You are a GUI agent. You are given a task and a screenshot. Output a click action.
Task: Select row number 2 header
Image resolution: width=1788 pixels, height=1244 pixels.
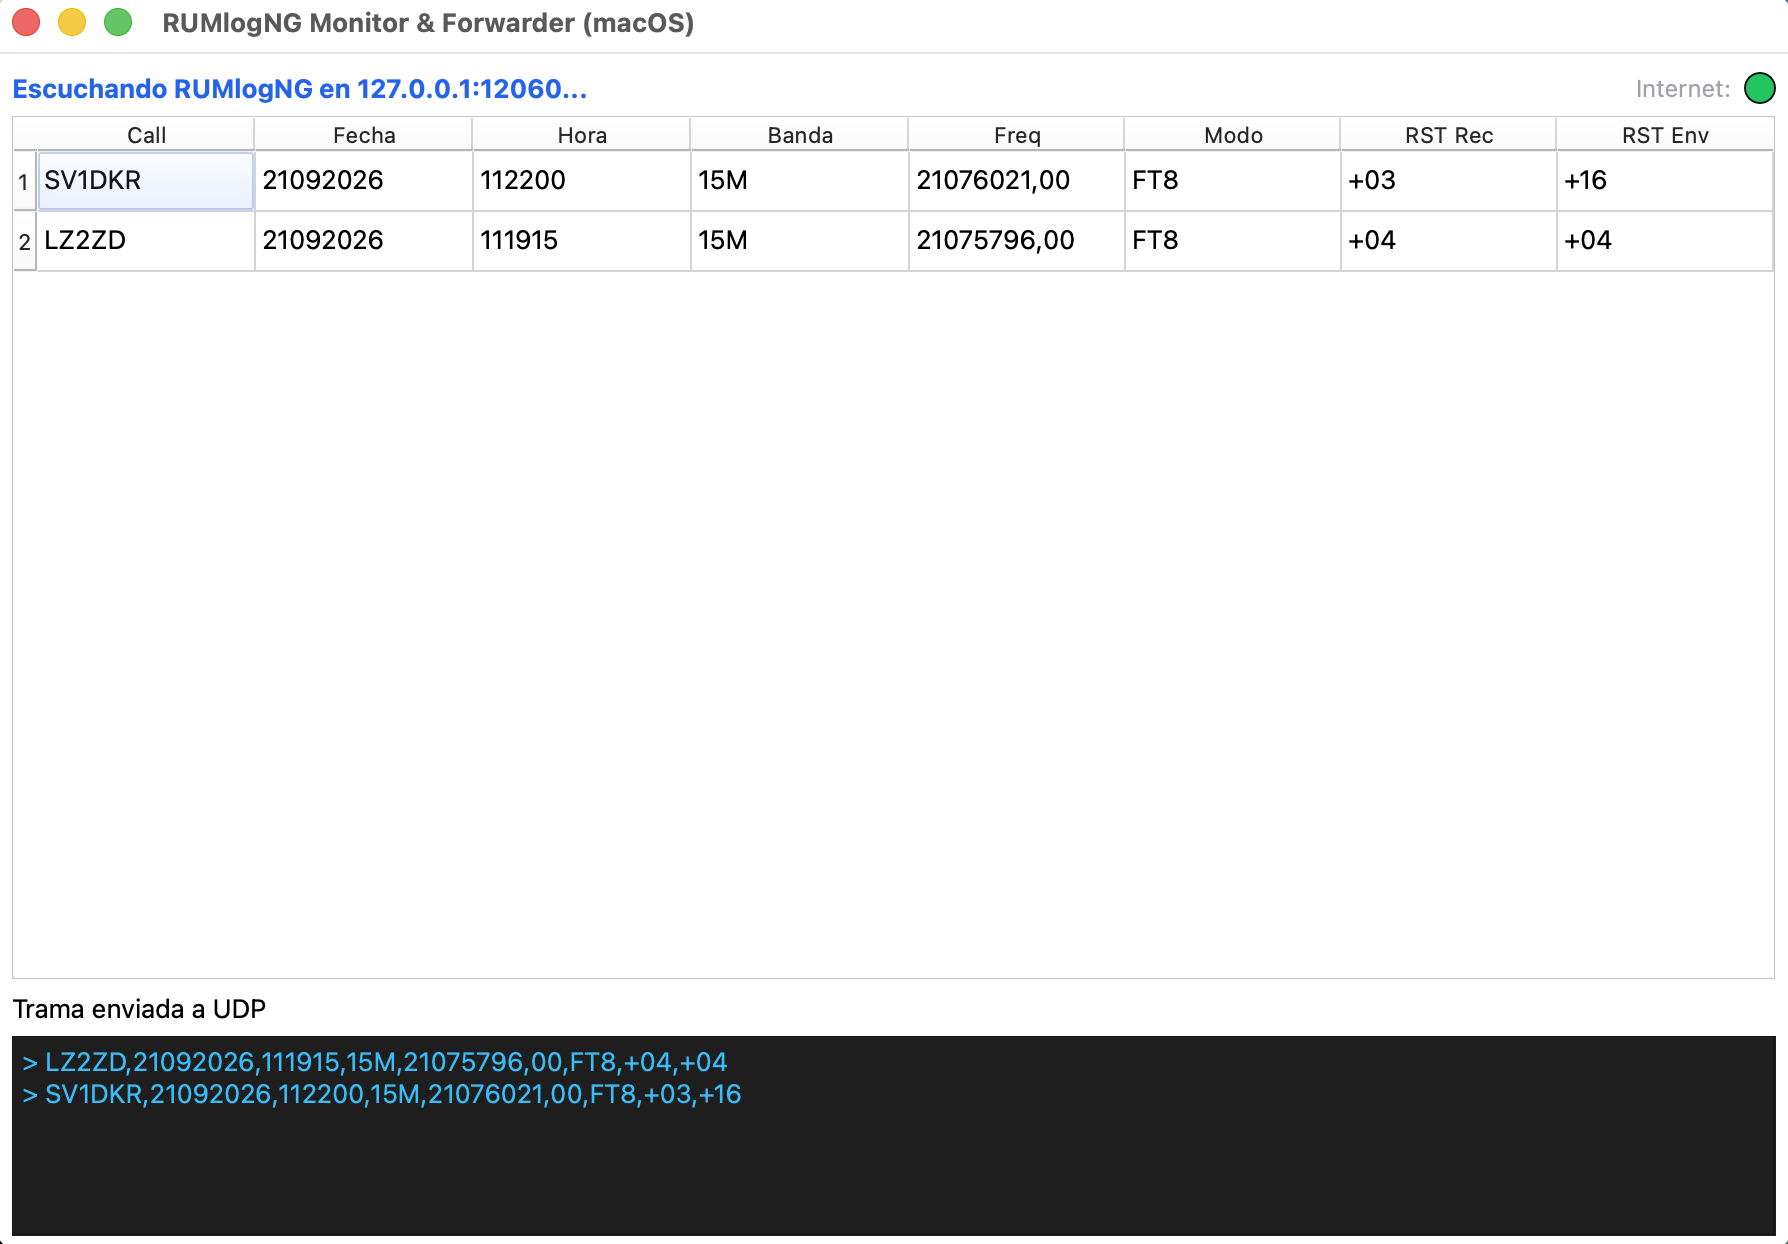[x=24, y=241]
